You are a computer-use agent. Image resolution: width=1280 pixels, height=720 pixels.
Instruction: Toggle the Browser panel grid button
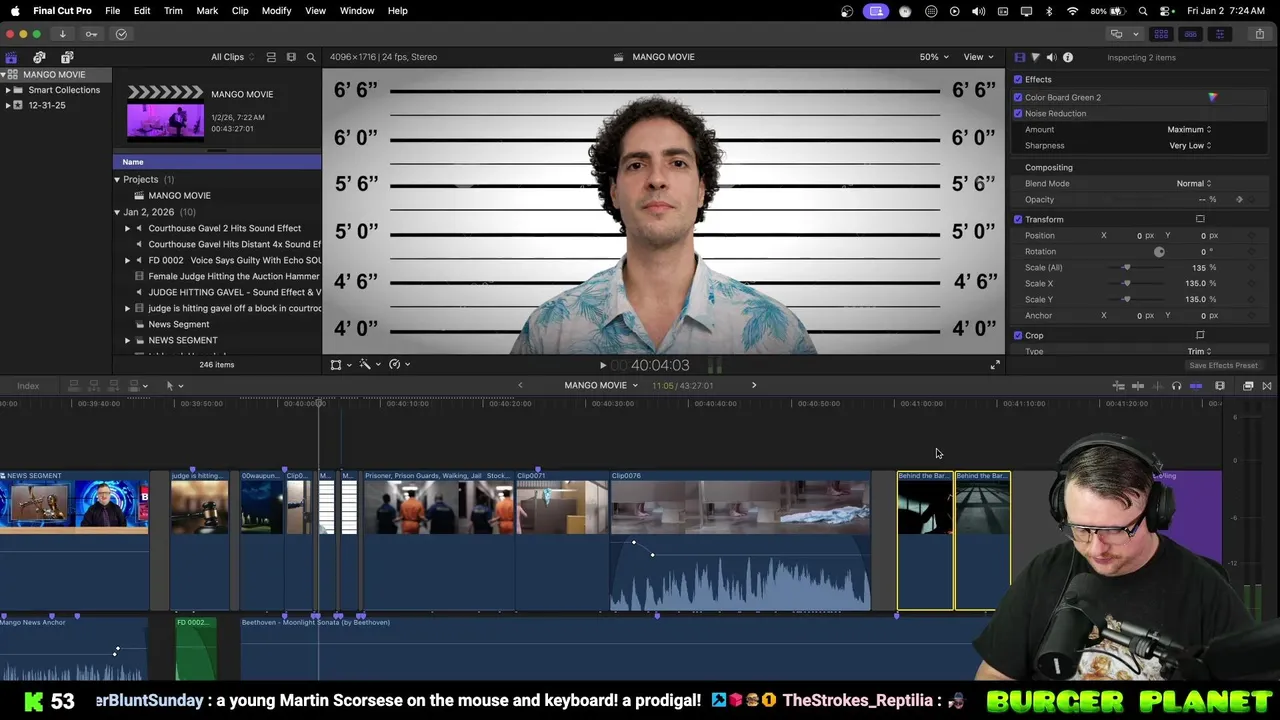tap(1162, 34)
